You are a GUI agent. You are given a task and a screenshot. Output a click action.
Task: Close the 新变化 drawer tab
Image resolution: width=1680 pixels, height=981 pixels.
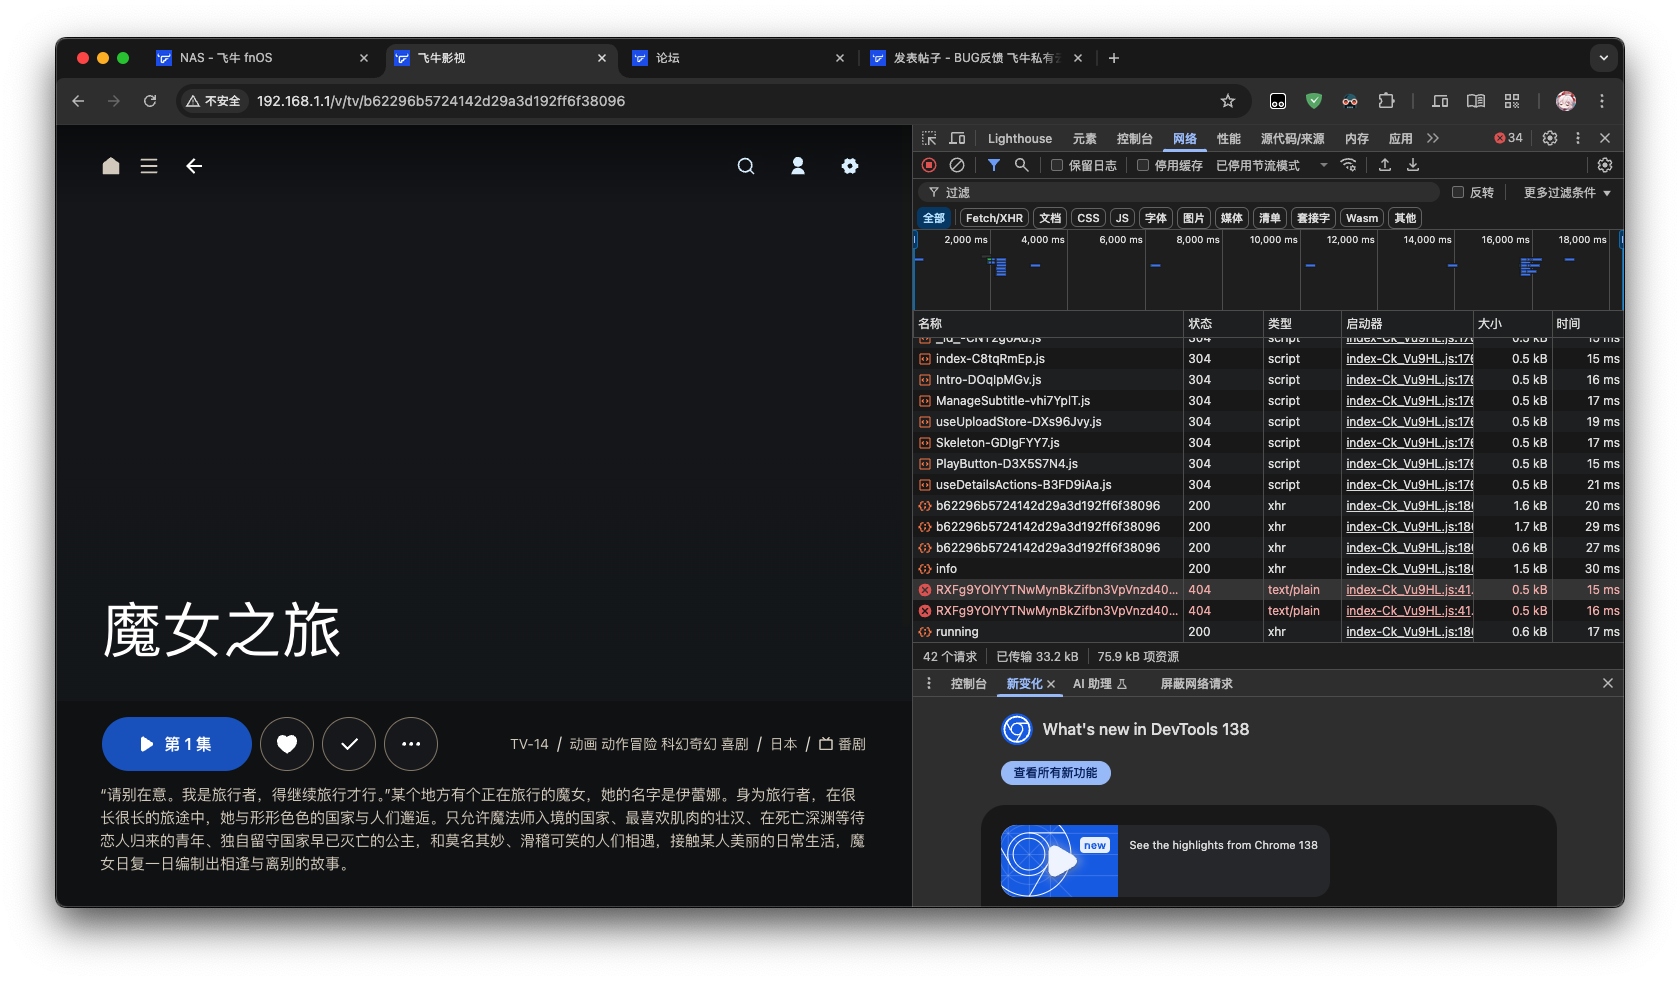click(x=1051, y=684)
